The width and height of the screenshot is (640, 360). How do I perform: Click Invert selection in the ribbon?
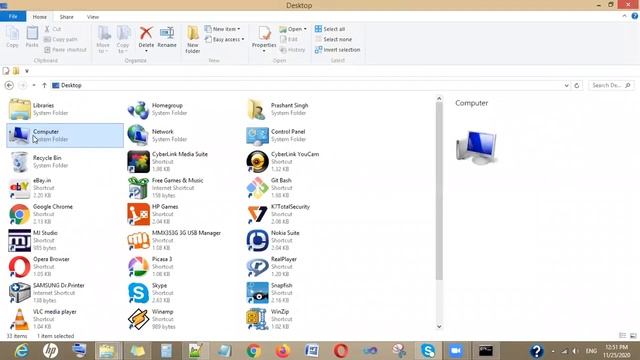[338, 50]
